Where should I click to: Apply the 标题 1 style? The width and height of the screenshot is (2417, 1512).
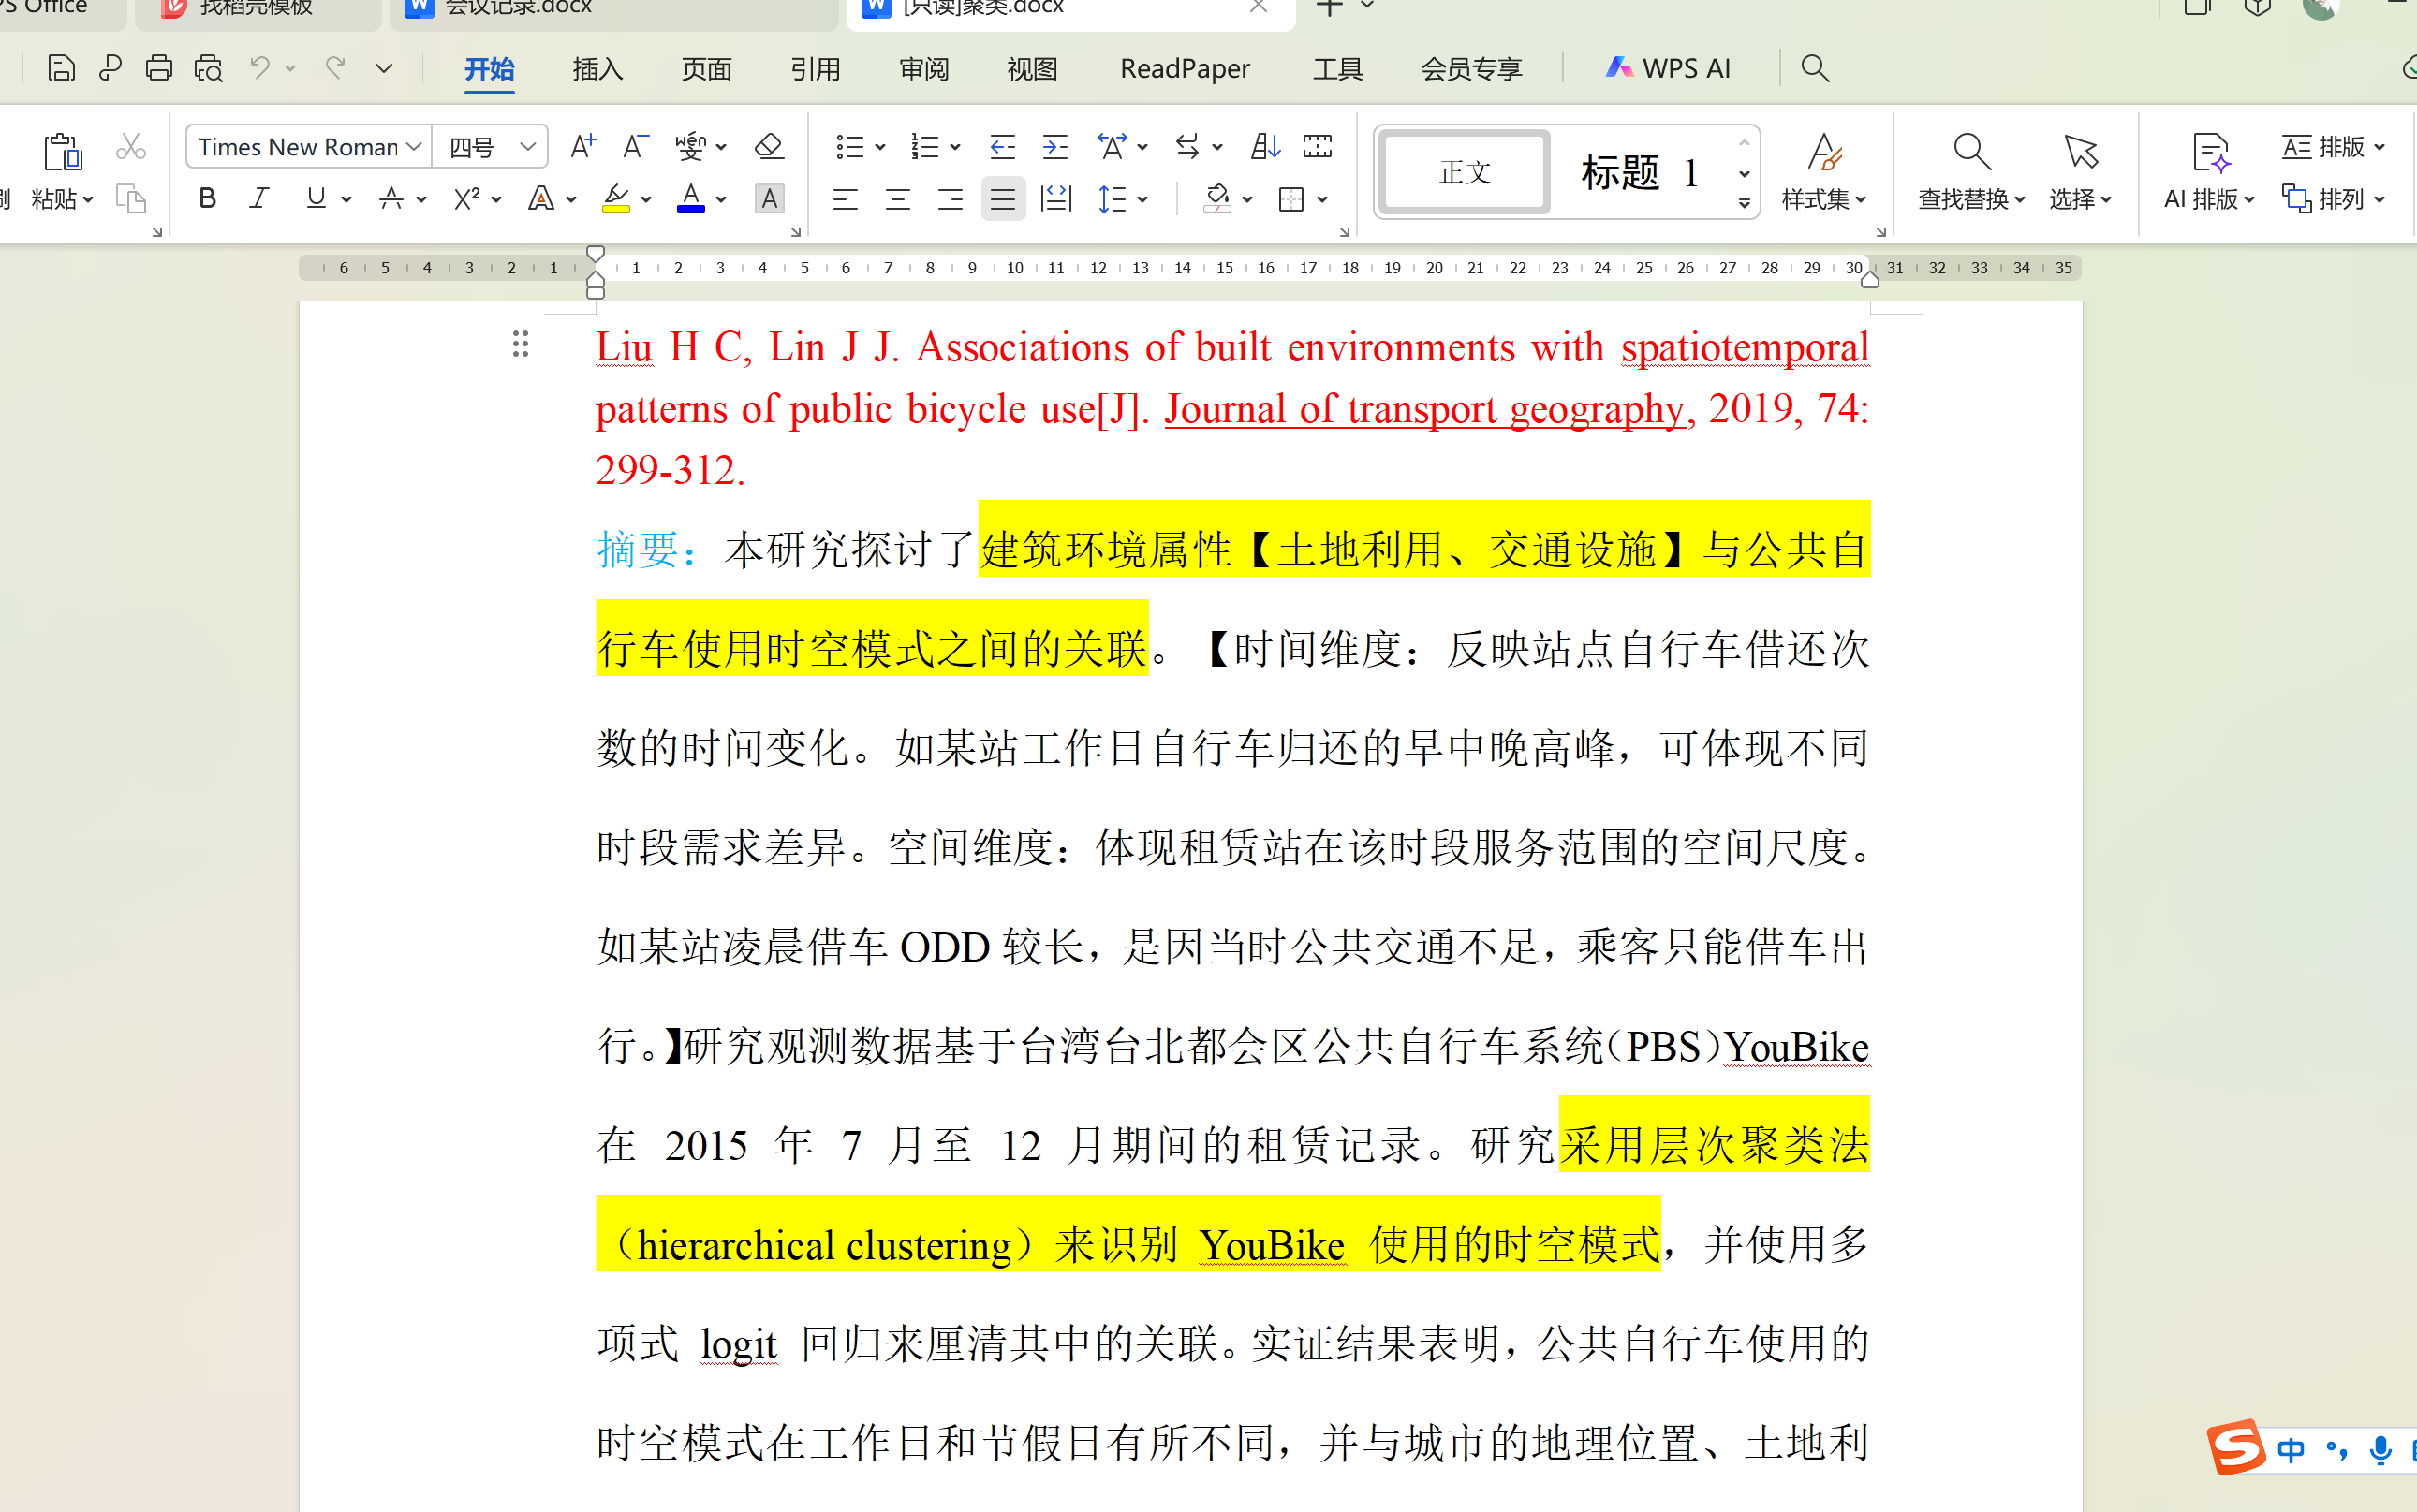[x=1640, y=172]
